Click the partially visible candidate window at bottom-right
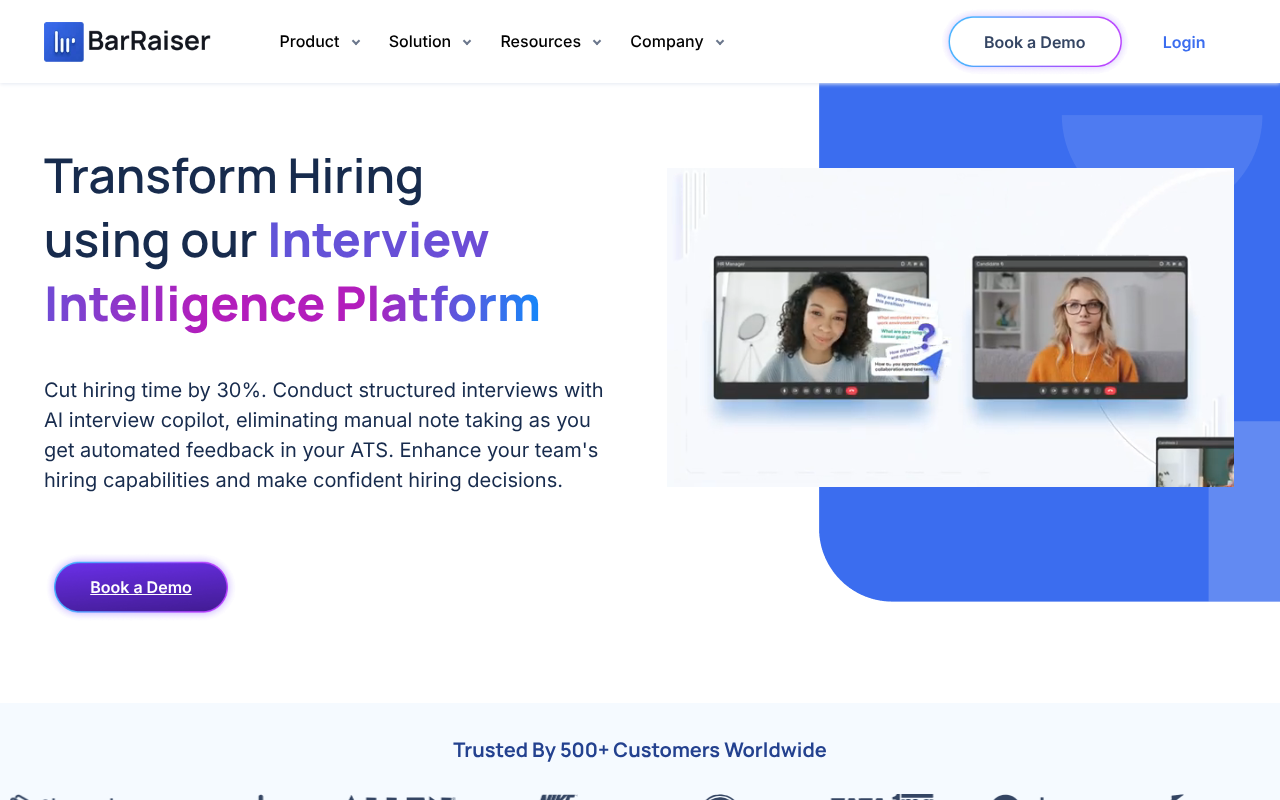 point(1194,464)
